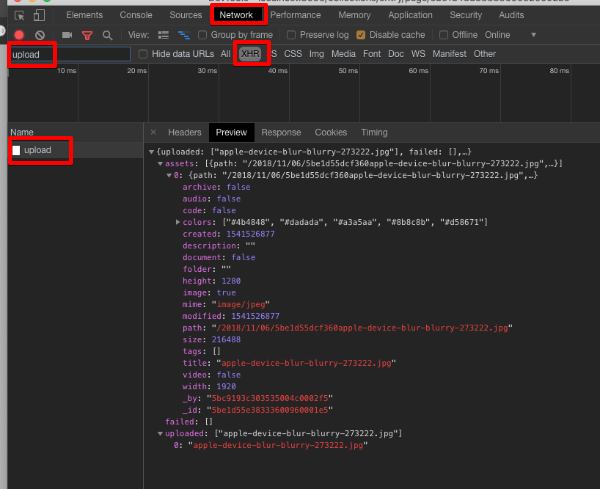Toggle the device toolbar icon
Image resolution: width=600 pixels, height=489 pixels.
pyautogui.click(x=39, y=15)
